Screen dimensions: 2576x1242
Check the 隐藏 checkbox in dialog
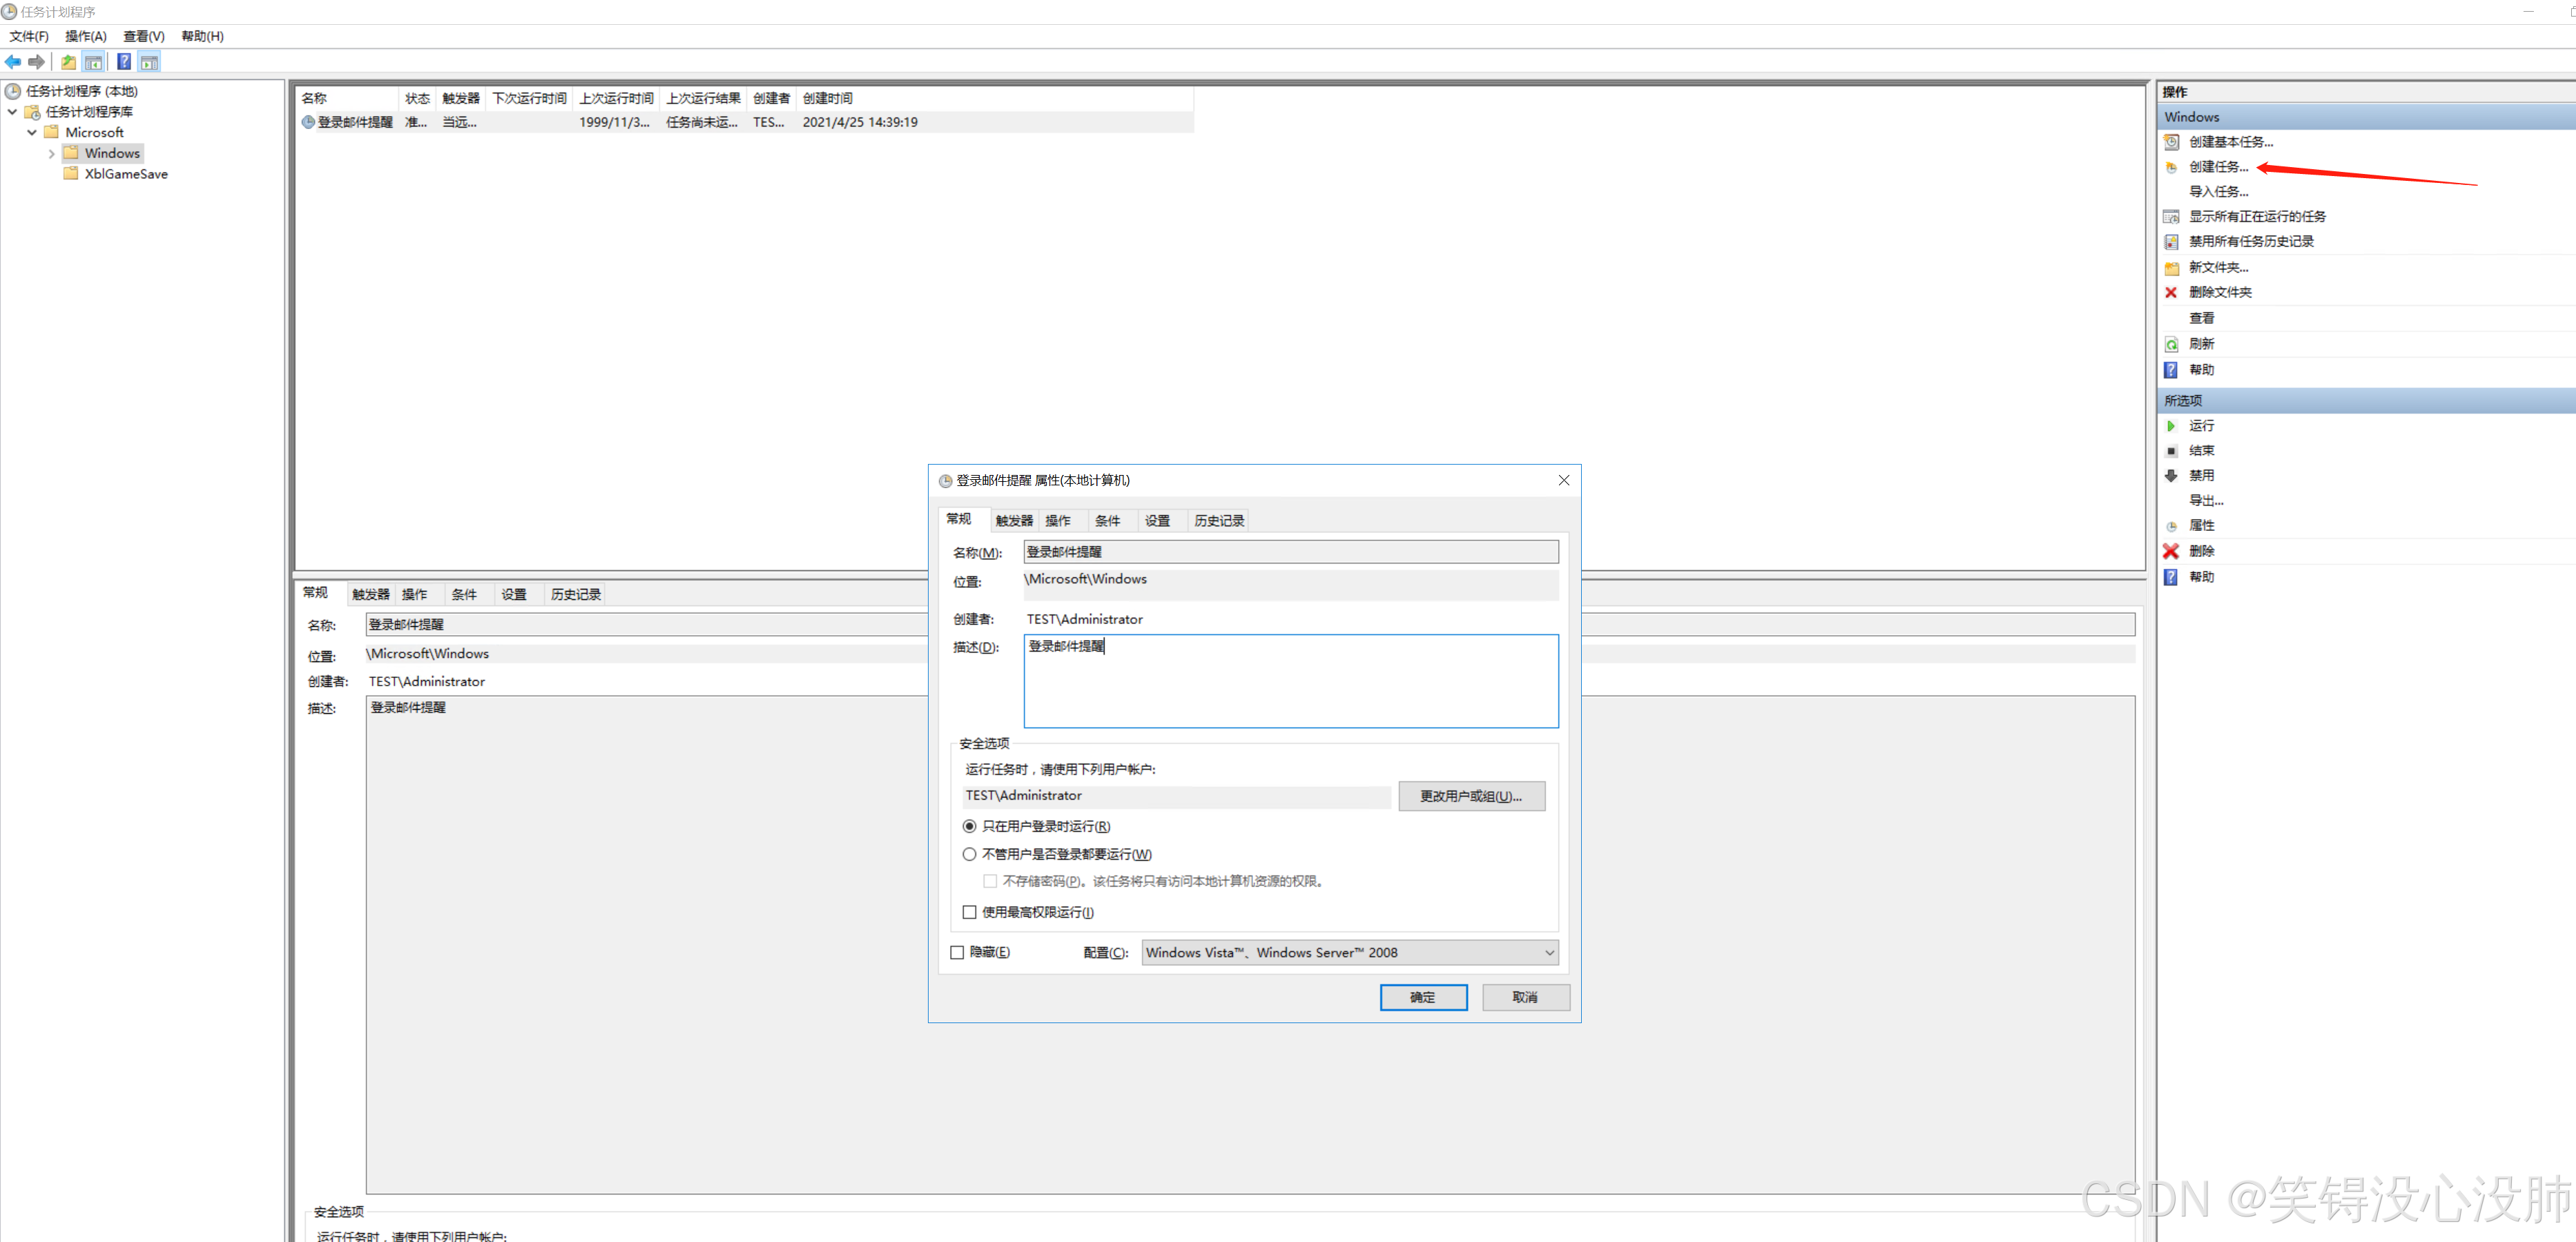[957, 952]
